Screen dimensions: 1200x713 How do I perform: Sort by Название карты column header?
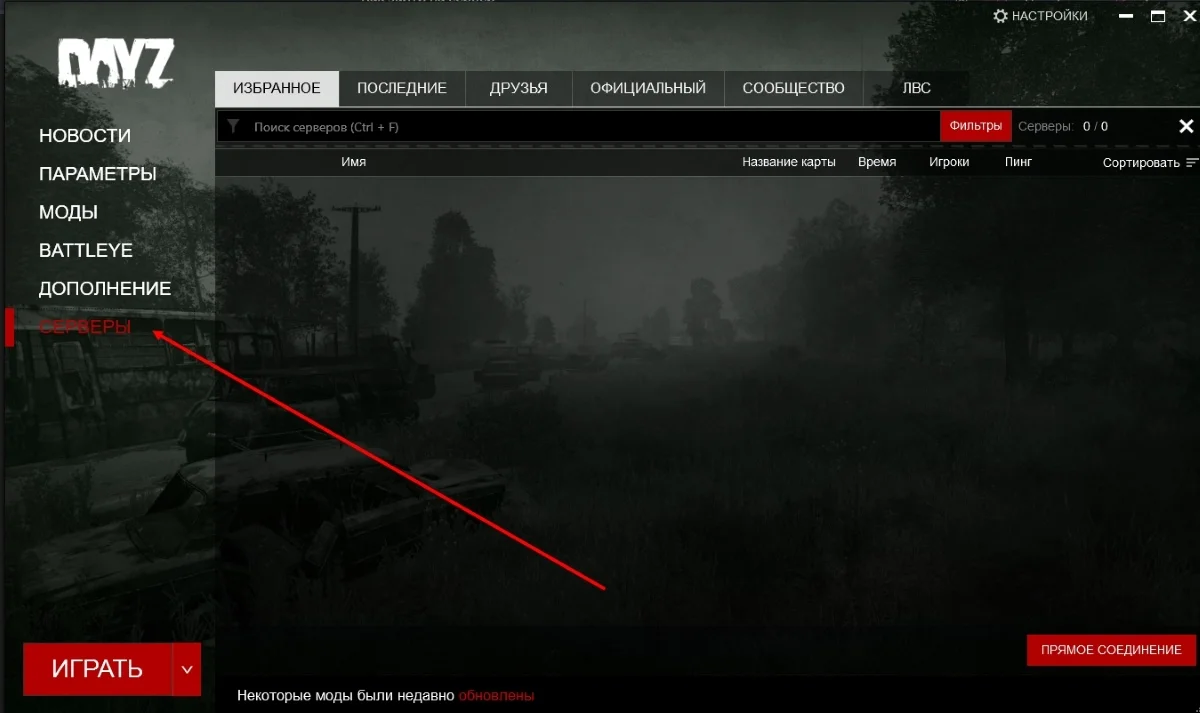(x=789, y=162)
